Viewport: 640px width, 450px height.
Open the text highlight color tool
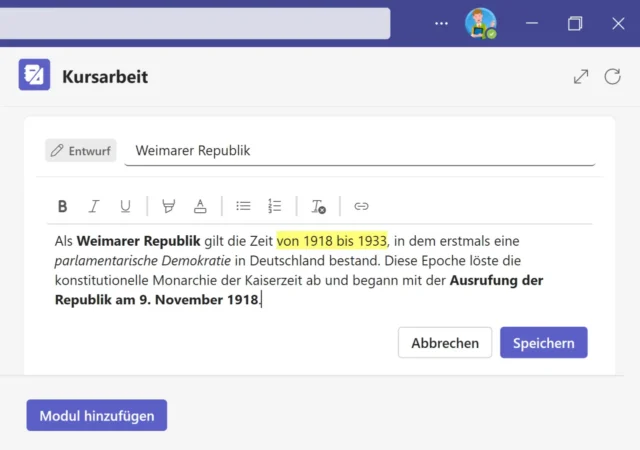click(x=168, y=206)
